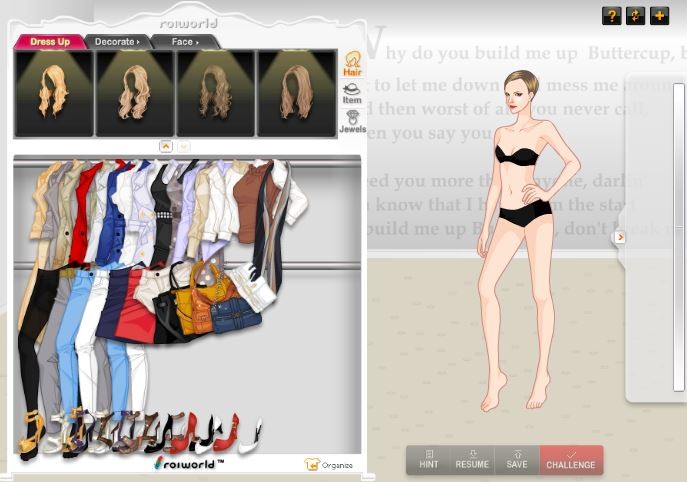Open the Item category
The width and height of the screenshot is (687, 482).
click(352, 93)
